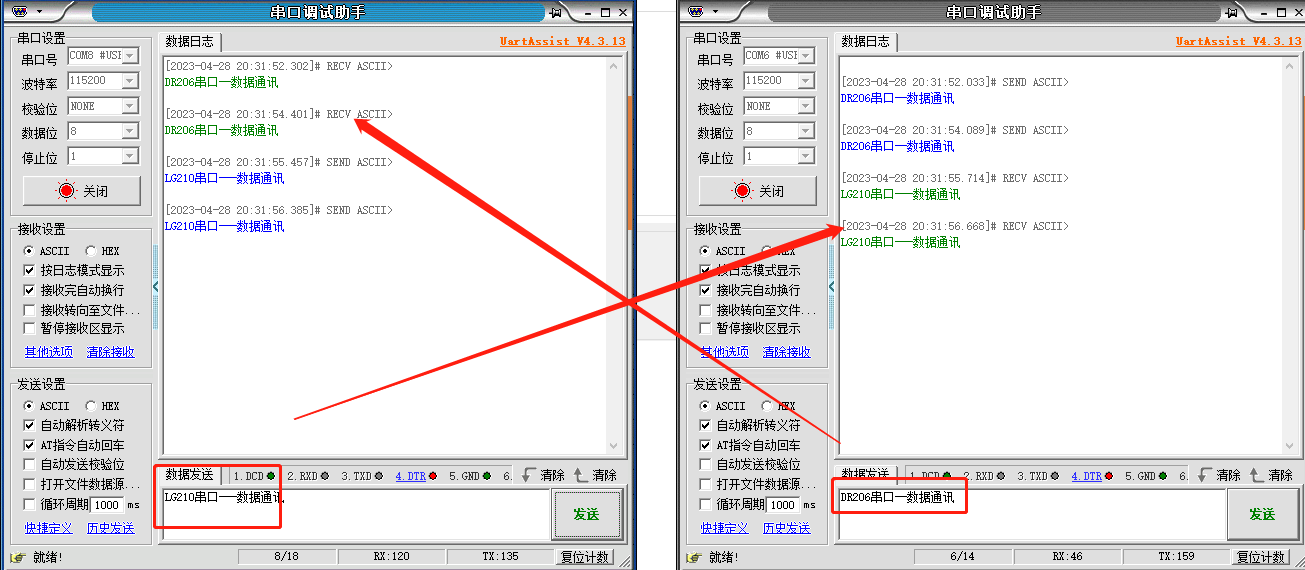Select HEX radio under 发送设置 in COM6 window
The height and width of the screenshot is (570, 1305).
coord(768,407)
